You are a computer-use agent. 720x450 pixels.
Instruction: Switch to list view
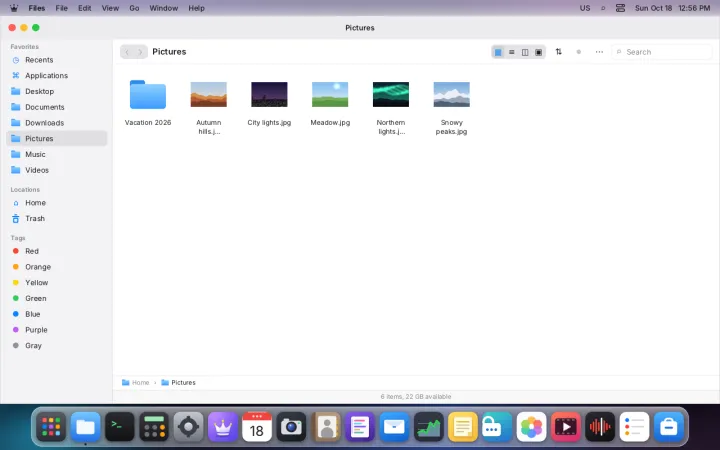click(x=512, y=52)
